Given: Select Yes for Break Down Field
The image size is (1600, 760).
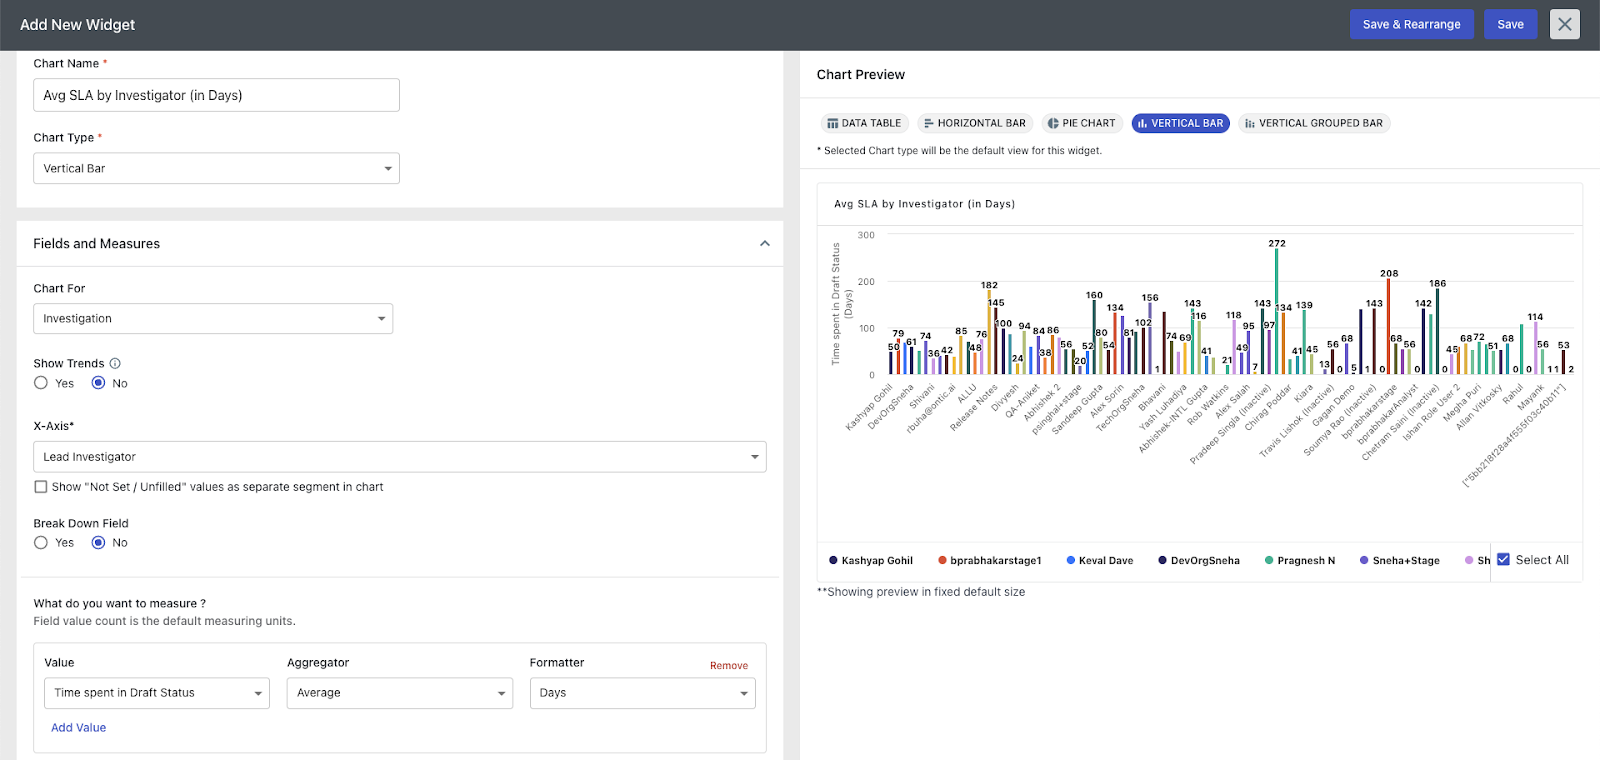Looking at the screenshot, I should (x=41, y=543).
